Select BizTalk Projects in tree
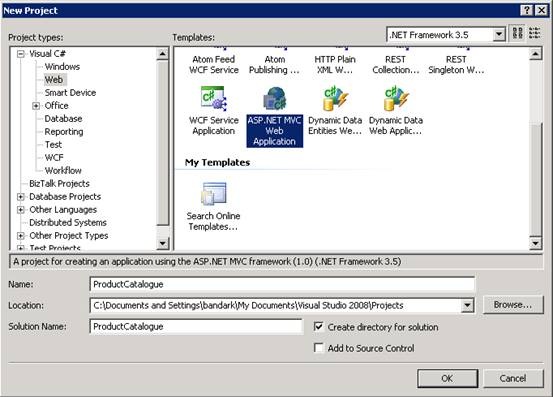Screen dimensions: 553x397 (59, 184)
